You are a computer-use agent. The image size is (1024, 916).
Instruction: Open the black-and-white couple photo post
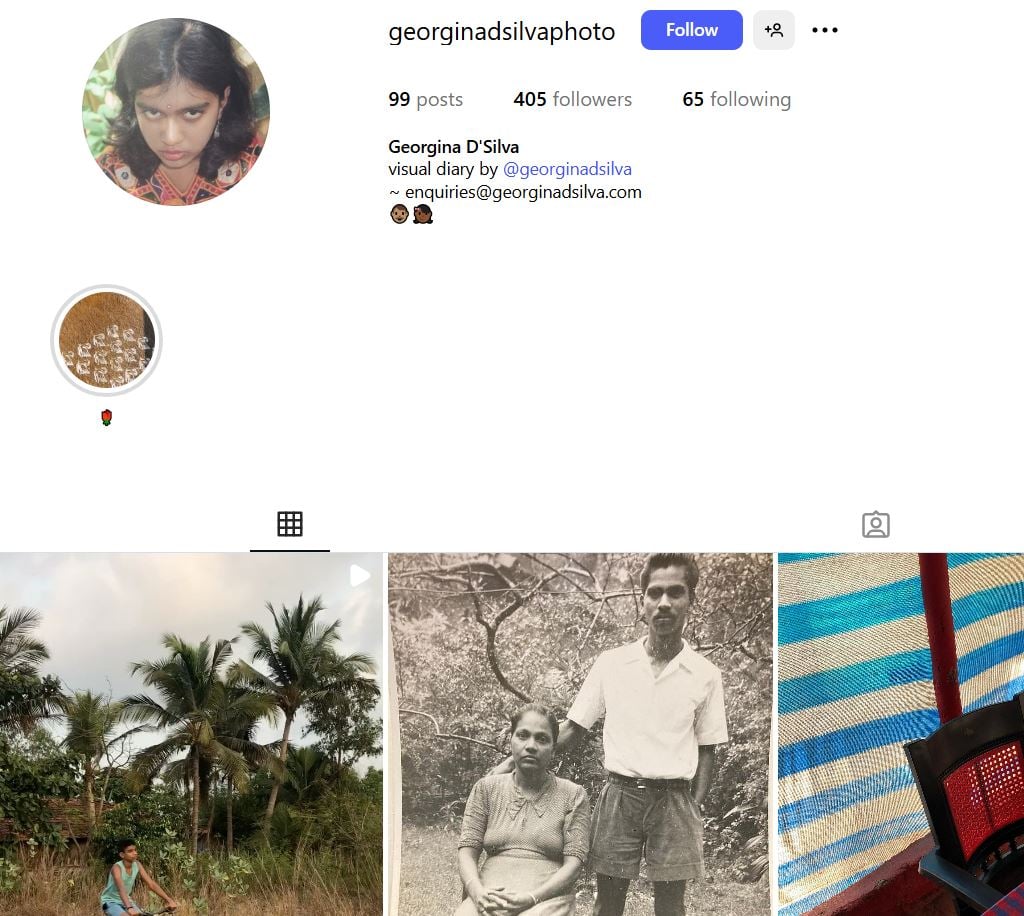[x=580, y=734]
